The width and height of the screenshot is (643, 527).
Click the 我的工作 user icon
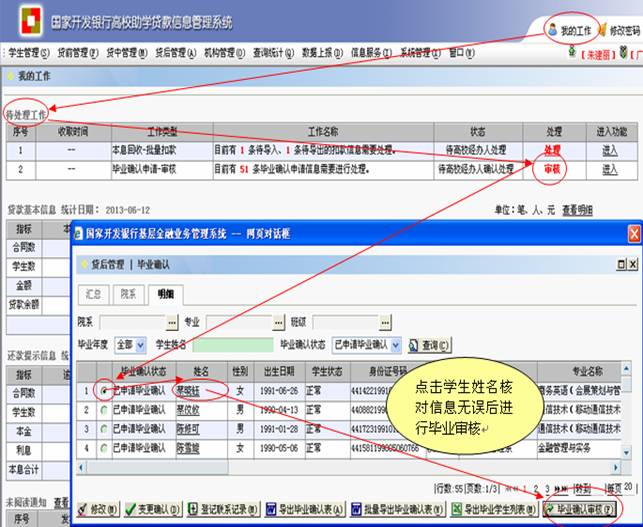[553, 30]
